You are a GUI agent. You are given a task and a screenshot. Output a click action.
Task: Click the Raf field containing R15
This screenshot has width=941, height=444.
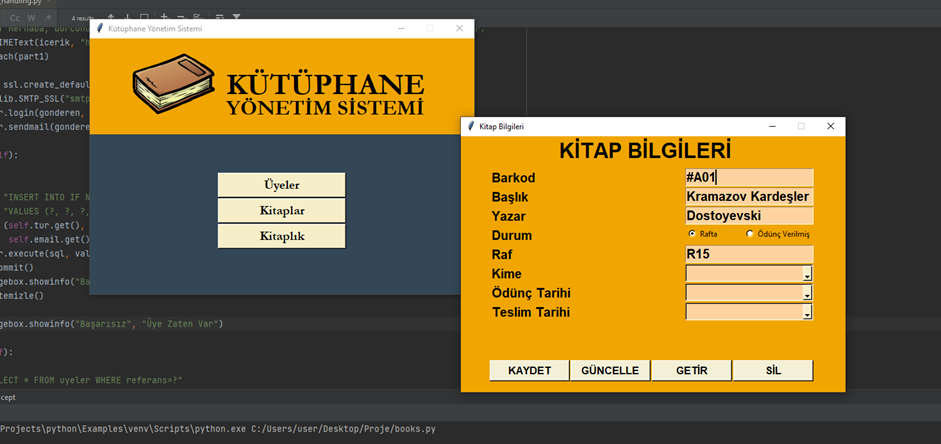[x=749, y=254]
